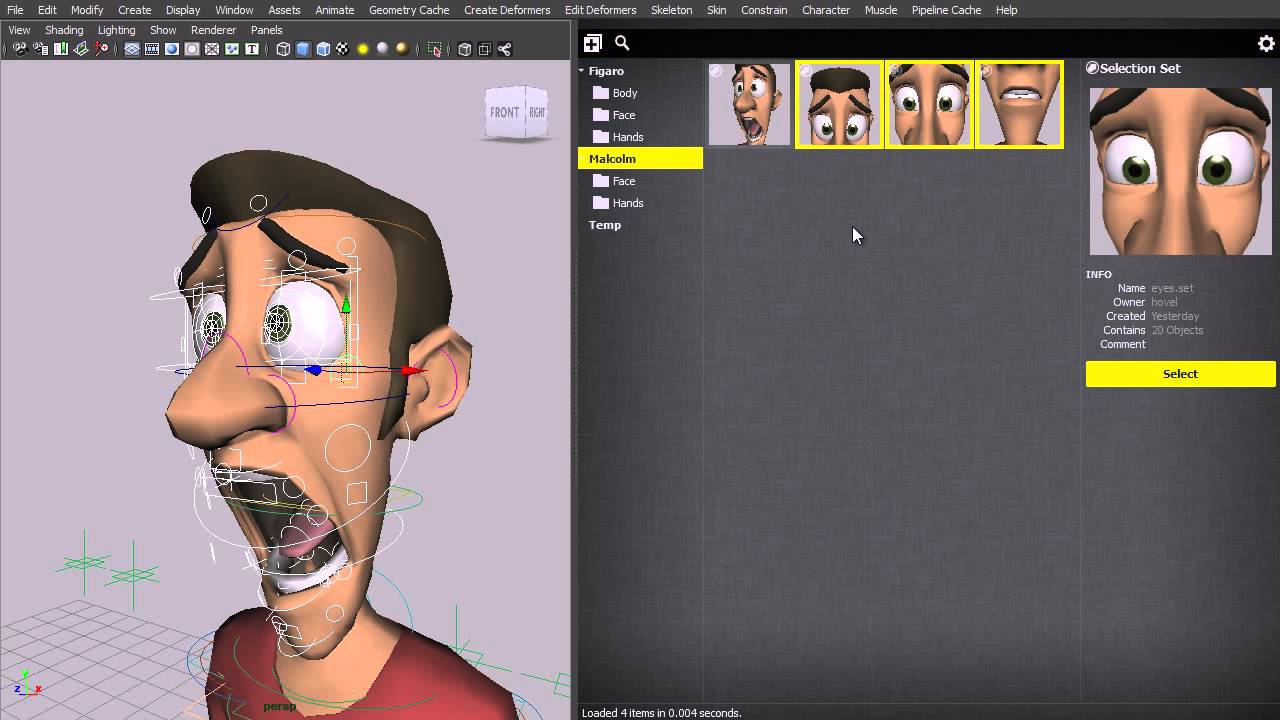The height and width of the screenshot is (720, 1280).
Task: Select the Hands folder under Figaro
Action: tap(618, 137)
